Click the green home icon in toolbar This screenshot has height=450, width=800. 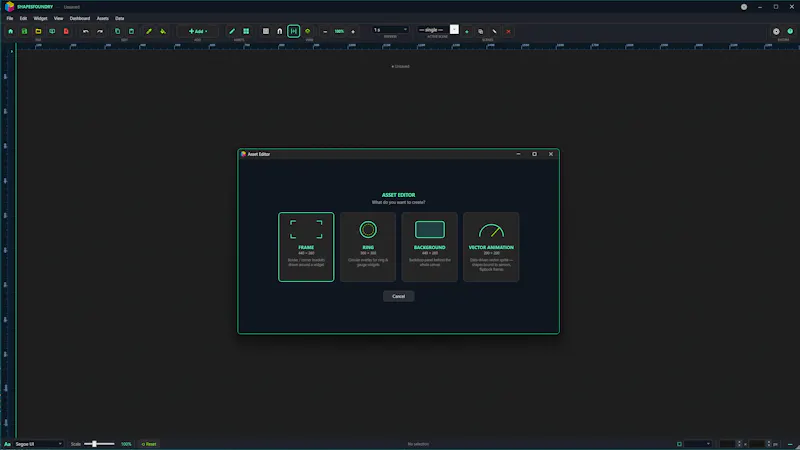pyautogui.click(x=10, y=31)
